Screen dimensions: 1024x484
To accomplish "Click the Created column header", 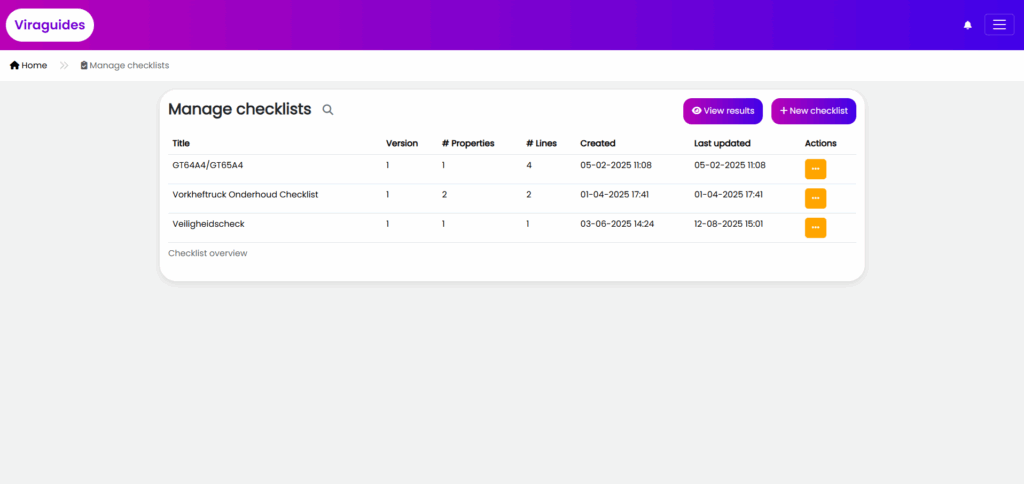I will [598, 143].
